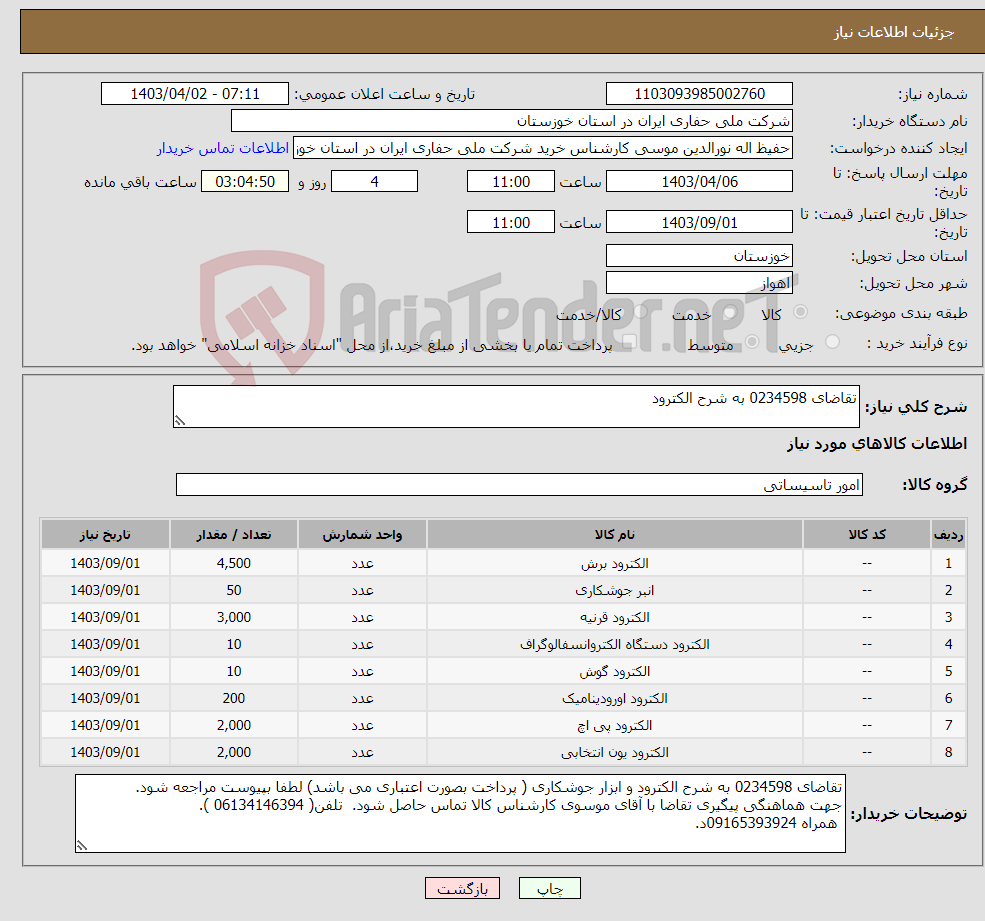Viewport: 985px width, 921px height.
Task: Click the کد کالا column header
Action: pos(867,534)
